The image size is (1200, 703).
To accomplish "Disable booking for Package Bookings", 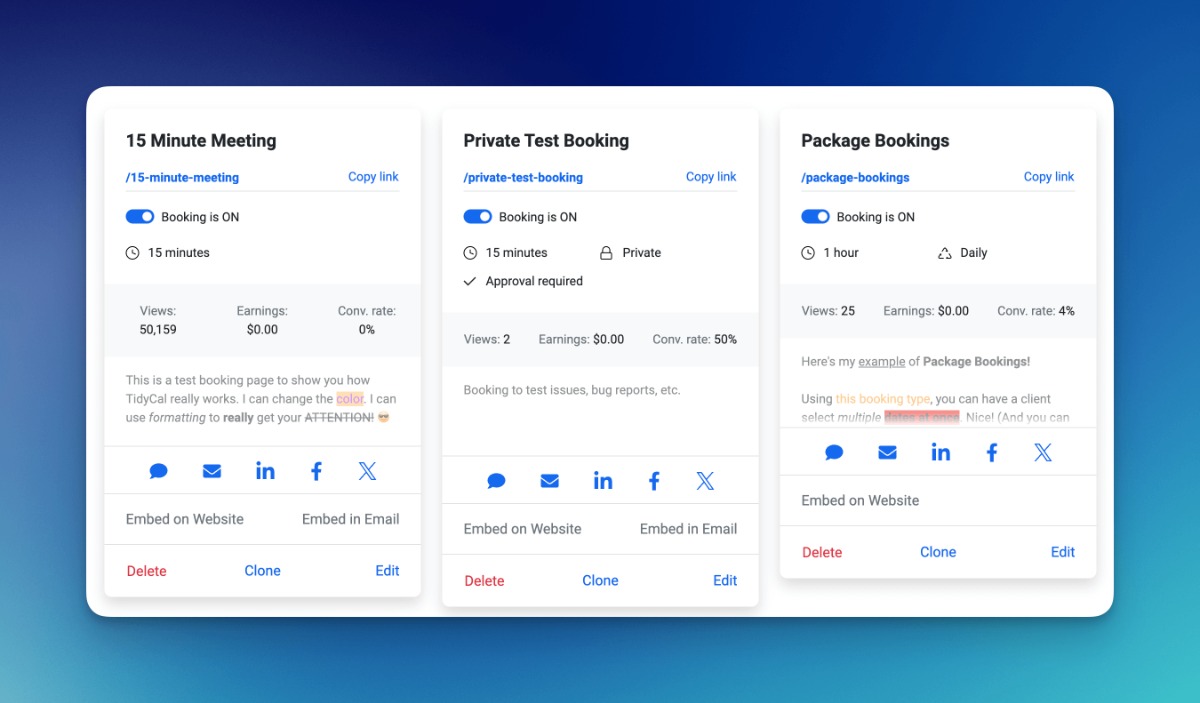I will (816, 217).
